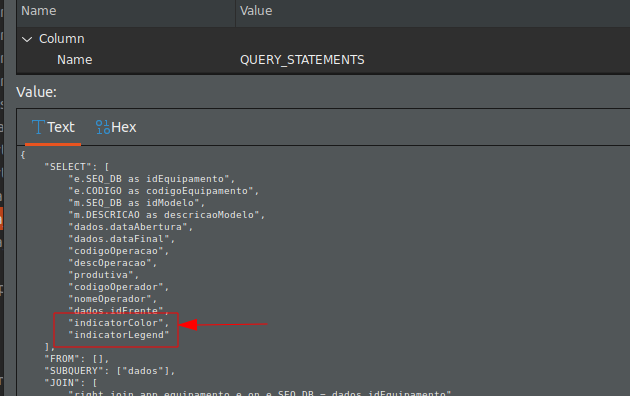Screen dimensions: 630x396
Task: Select the Column tree row label
Action: [62, 39]
